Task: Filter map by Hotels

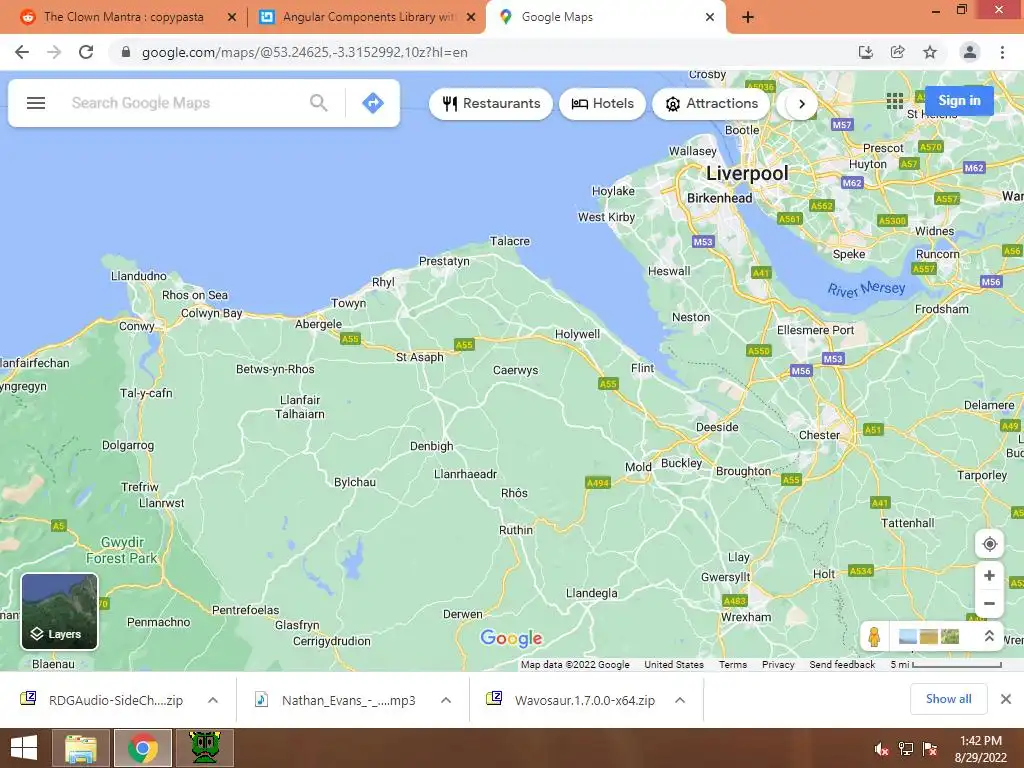Action: coord(602,104)
